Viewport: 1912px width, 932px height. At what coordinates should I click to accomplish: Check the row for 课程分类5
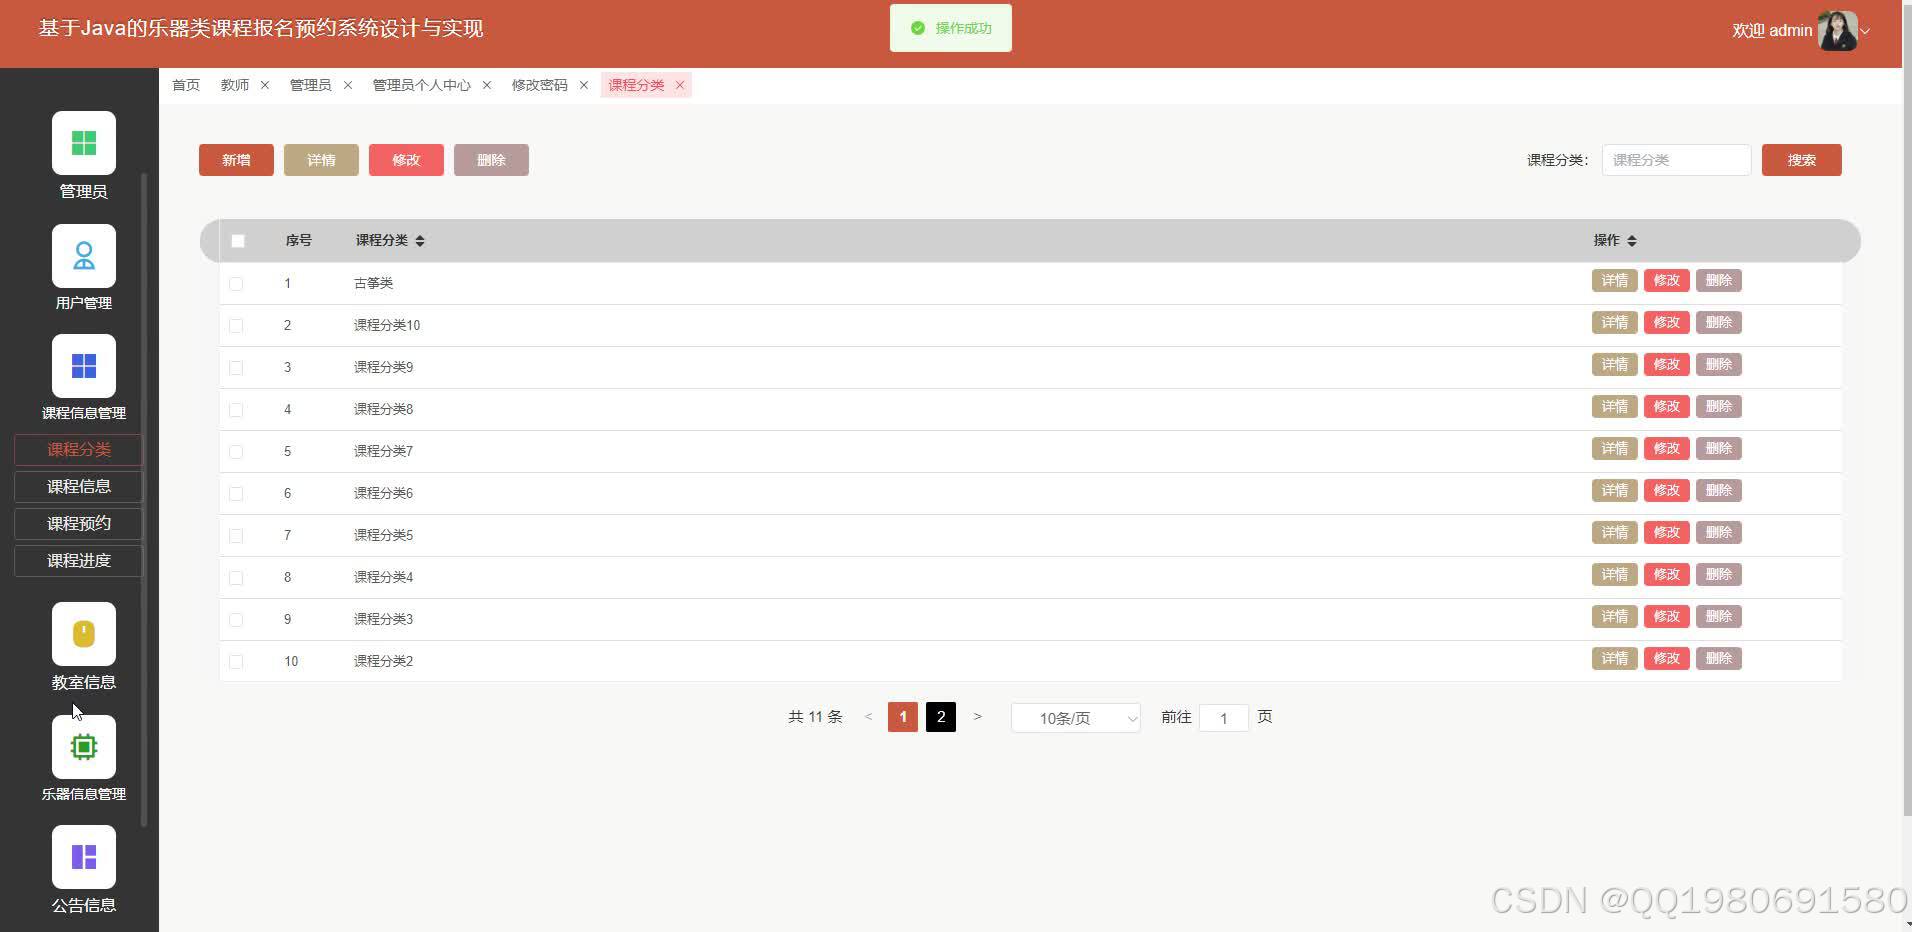click(236, 536)
